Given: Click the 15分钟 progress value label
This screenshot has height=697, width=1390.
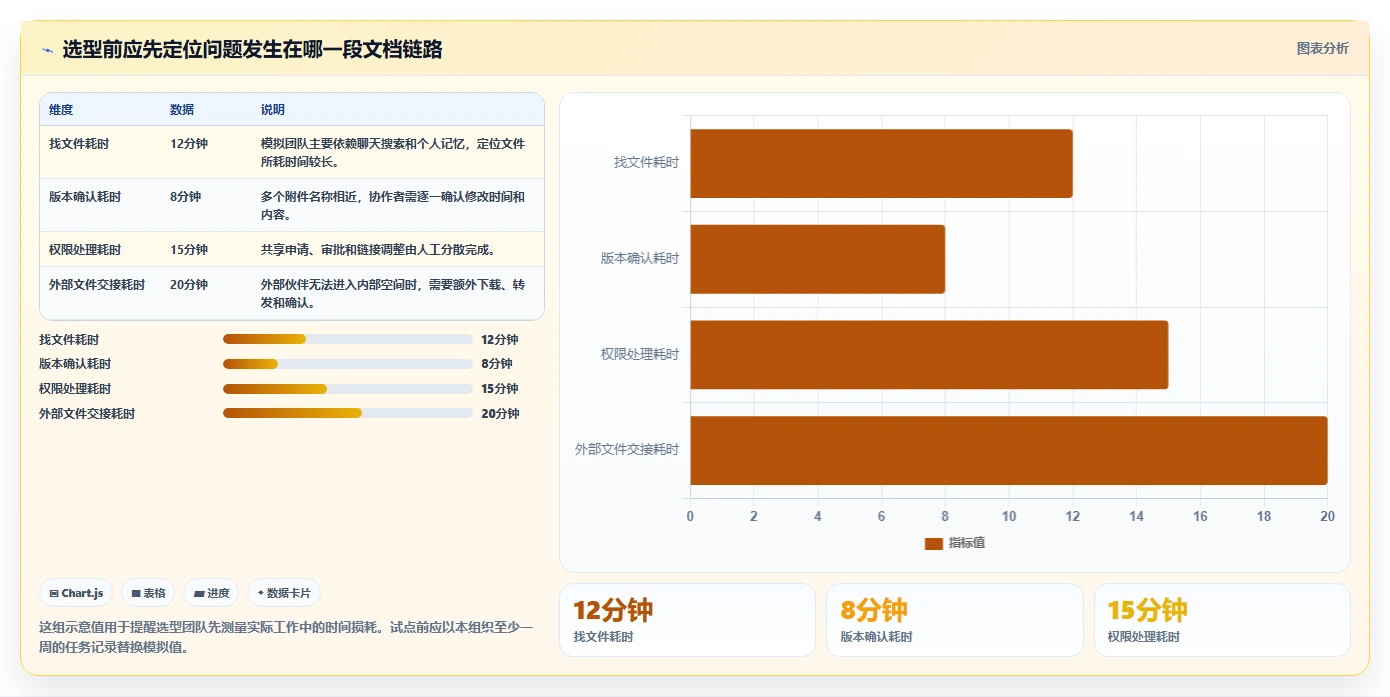Looking at the screenshot, I should pyautogui.click(x=500, y=389).
